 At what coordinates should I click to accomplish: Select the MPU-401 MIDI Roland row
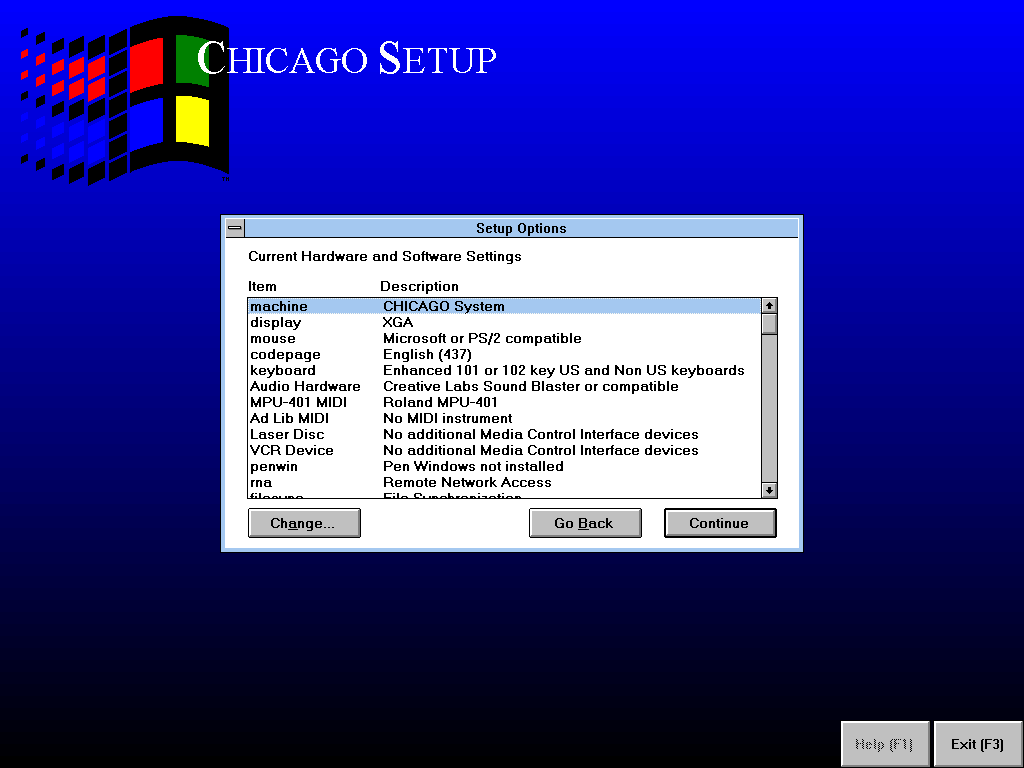point(504,402)
